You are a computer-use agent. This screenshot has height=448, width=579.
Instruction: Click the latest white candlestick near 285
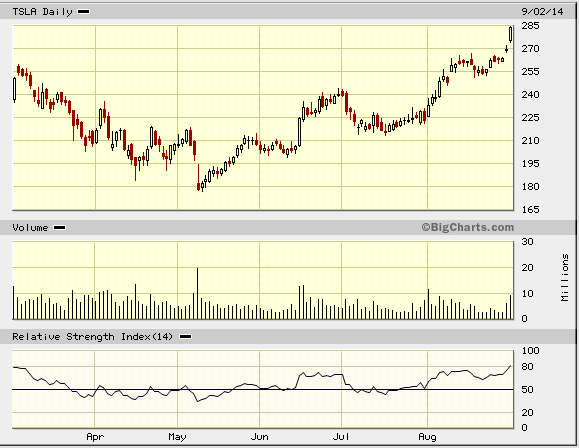(x=511, y=34)
